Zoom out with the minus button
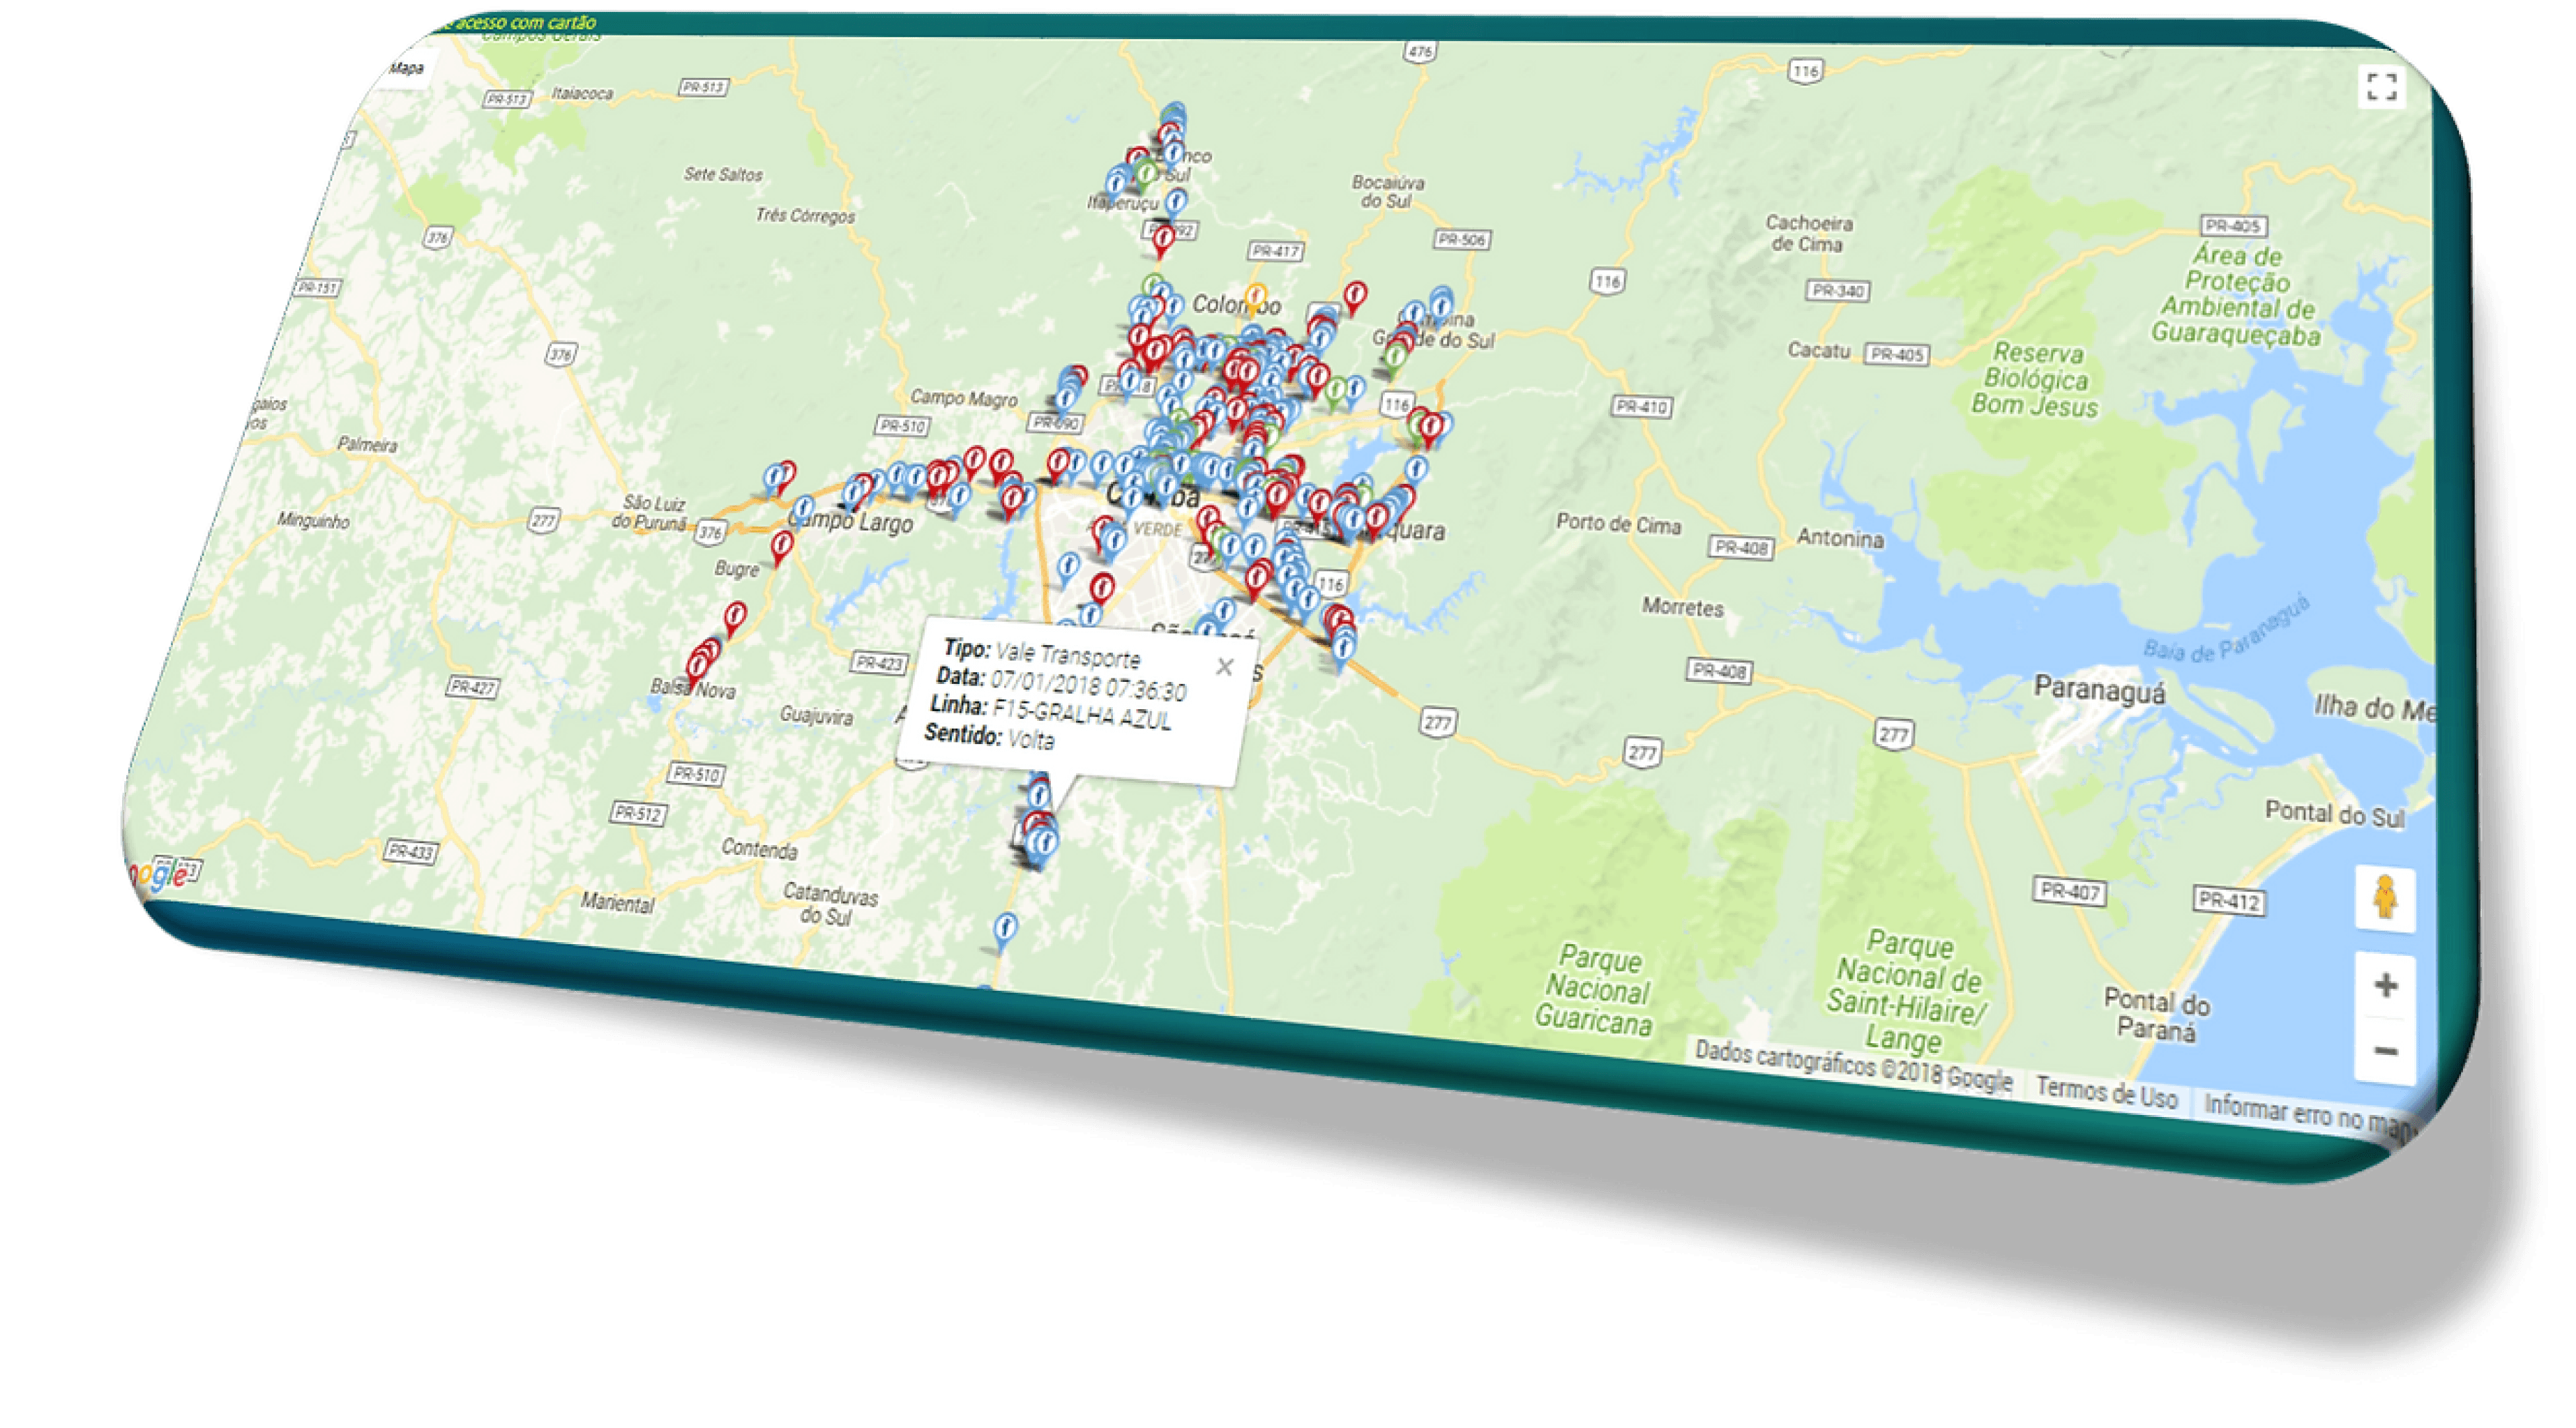Image resolution: width=2576 pixels, height=1428 pixels. point(2385,1051)
